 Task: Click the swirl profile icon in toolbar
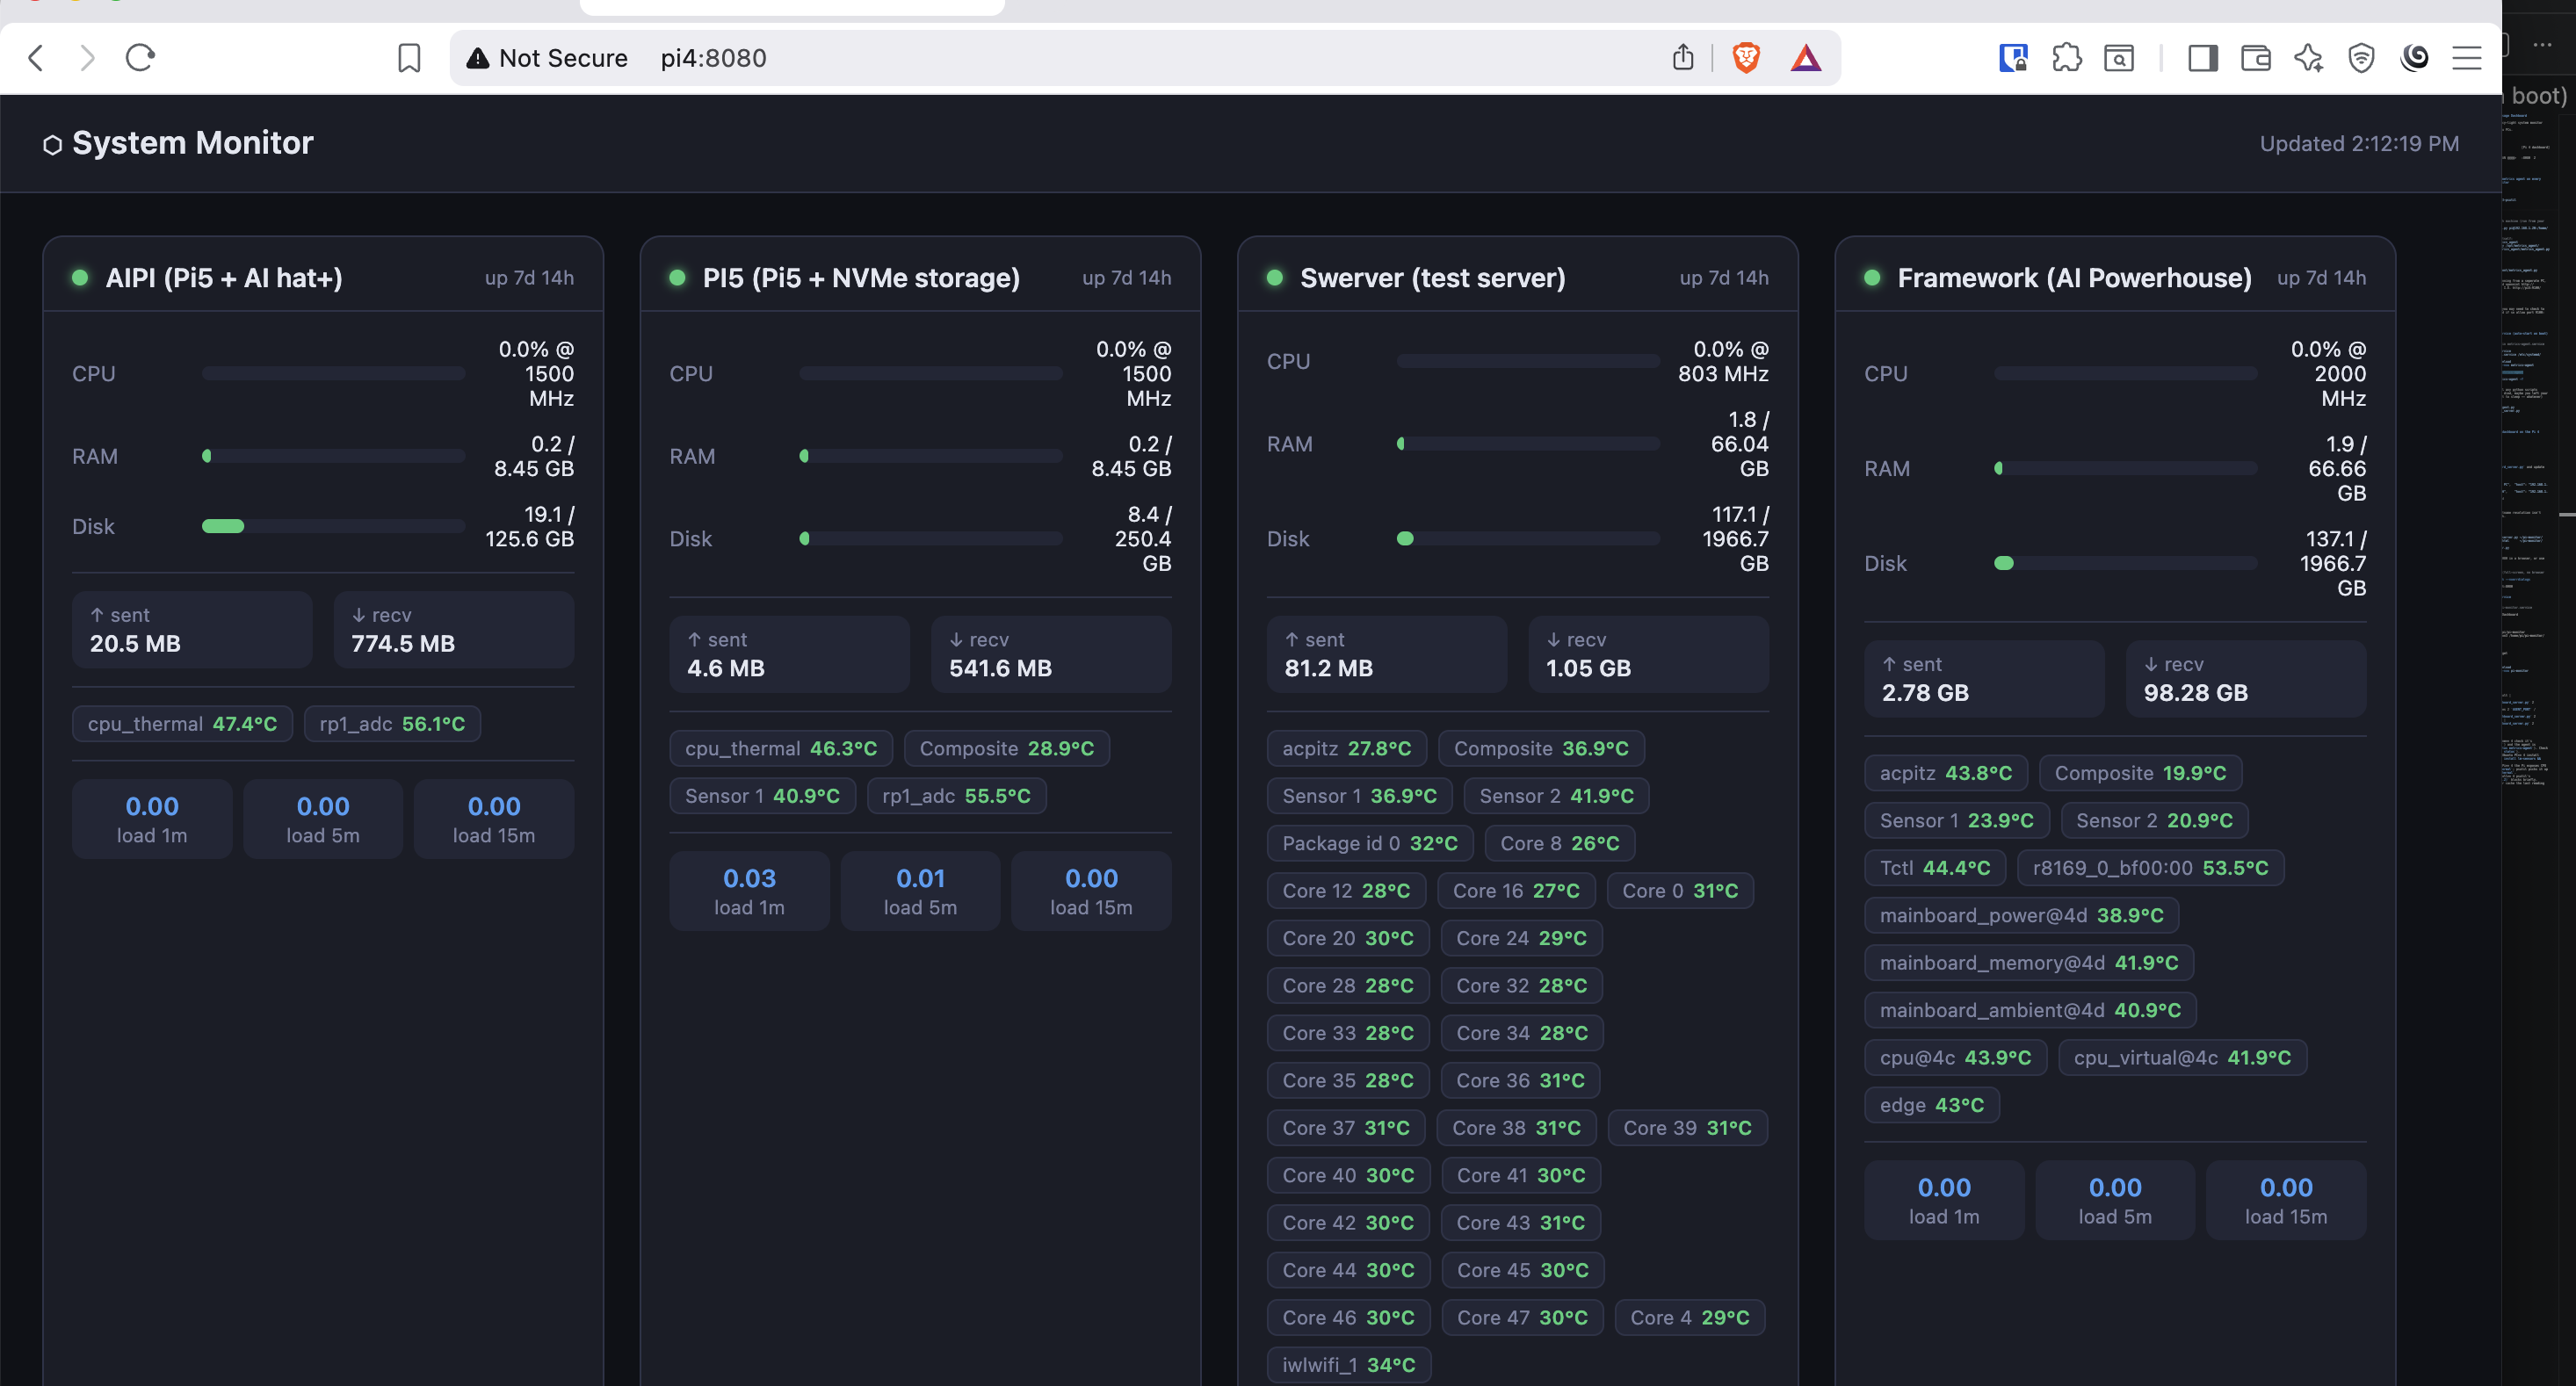coord(2415,58)
